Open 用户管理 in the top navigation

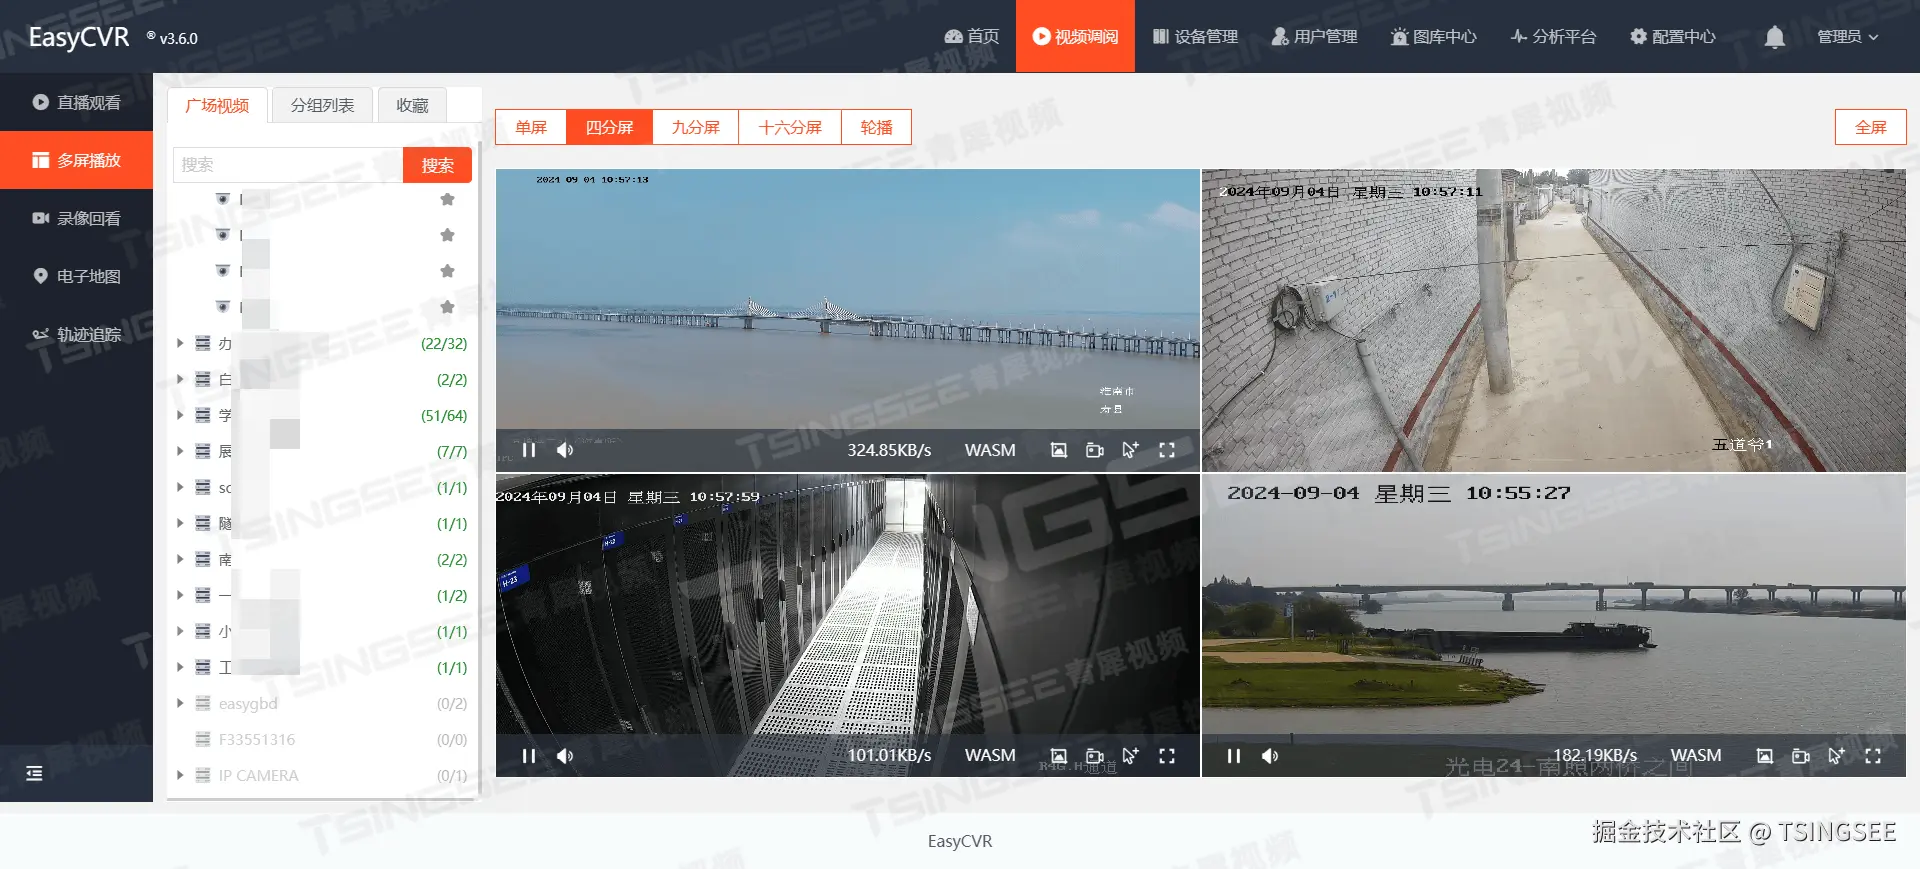(x=1314, y=36)
